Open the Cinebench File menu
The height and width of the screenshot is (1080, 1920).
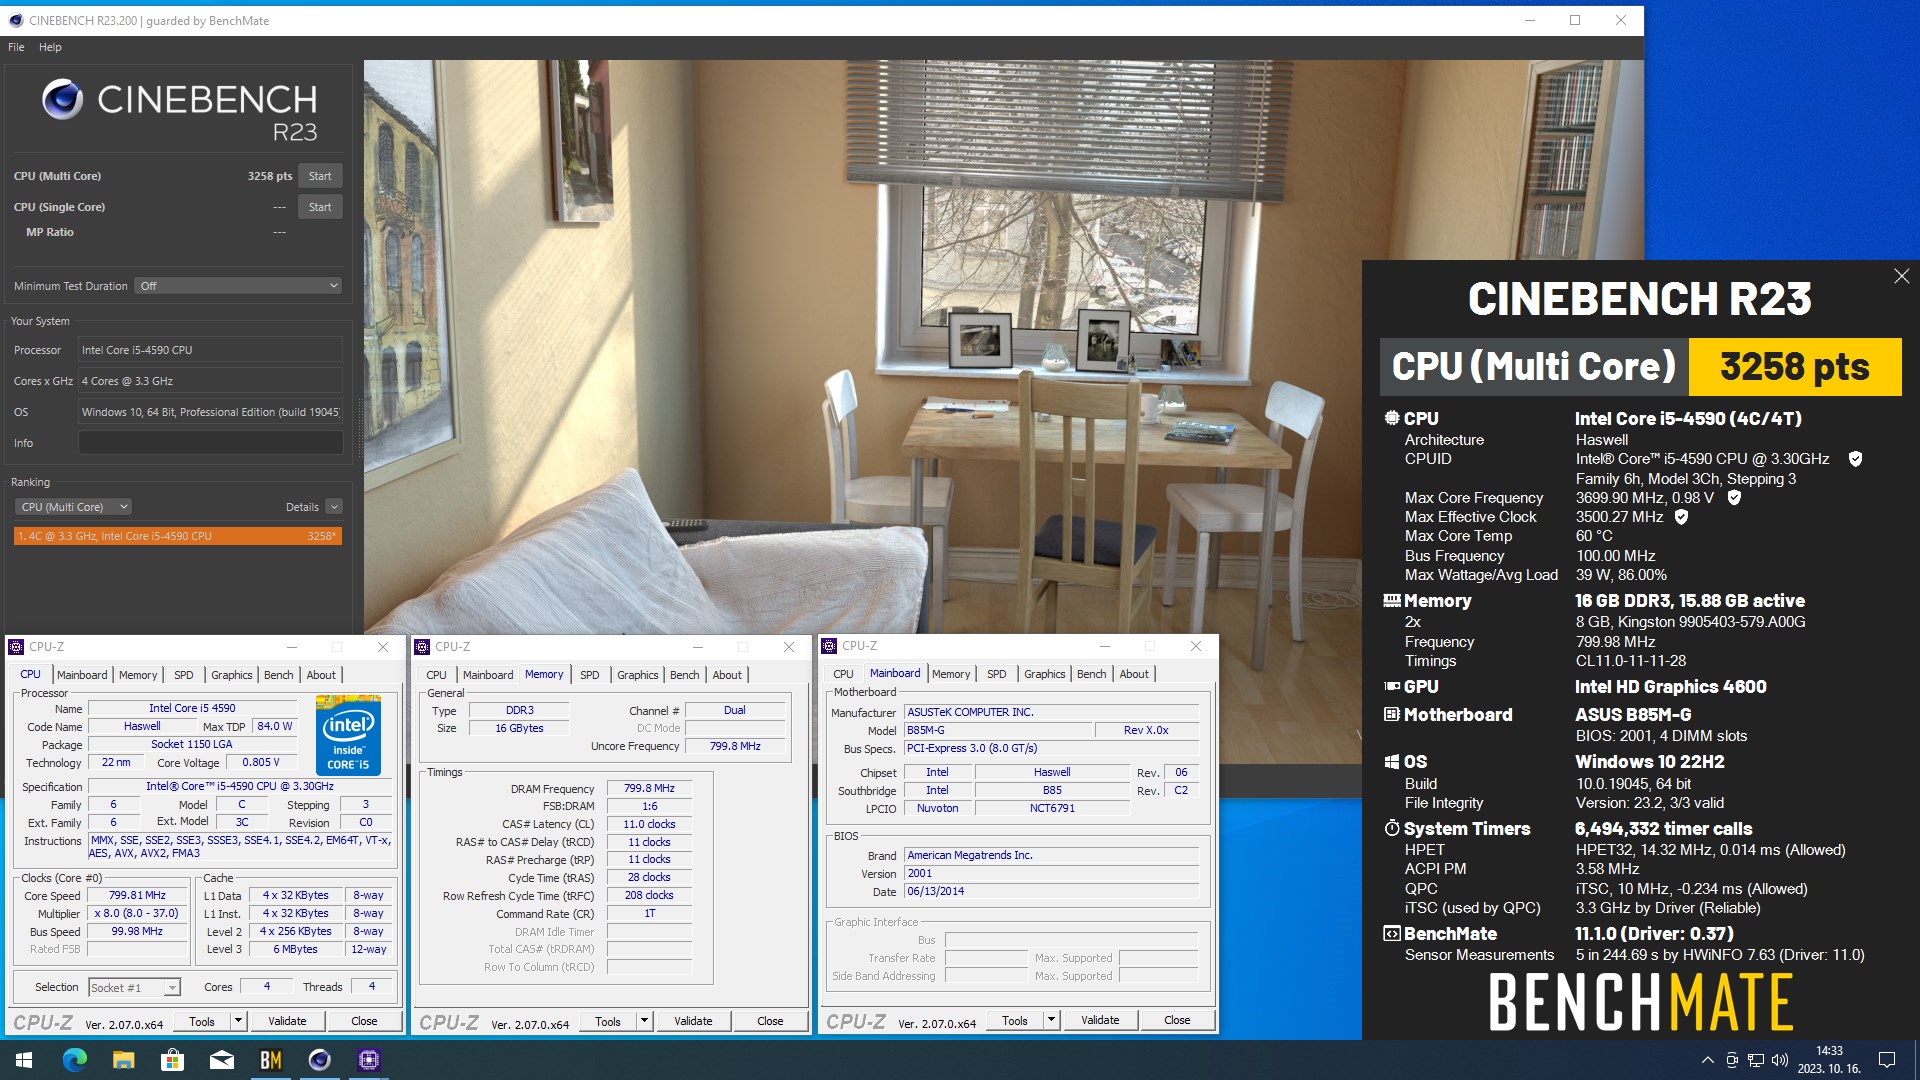coord(16,47)
